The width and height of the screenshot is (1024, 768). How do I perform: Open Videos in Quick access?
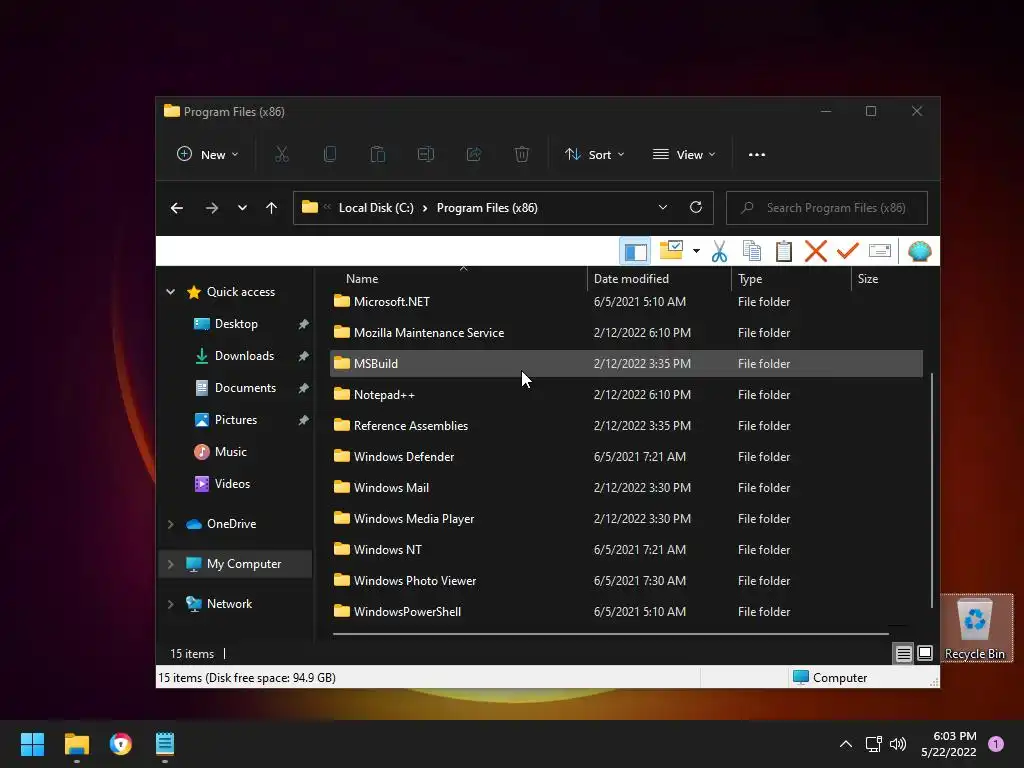click(232, 484)
